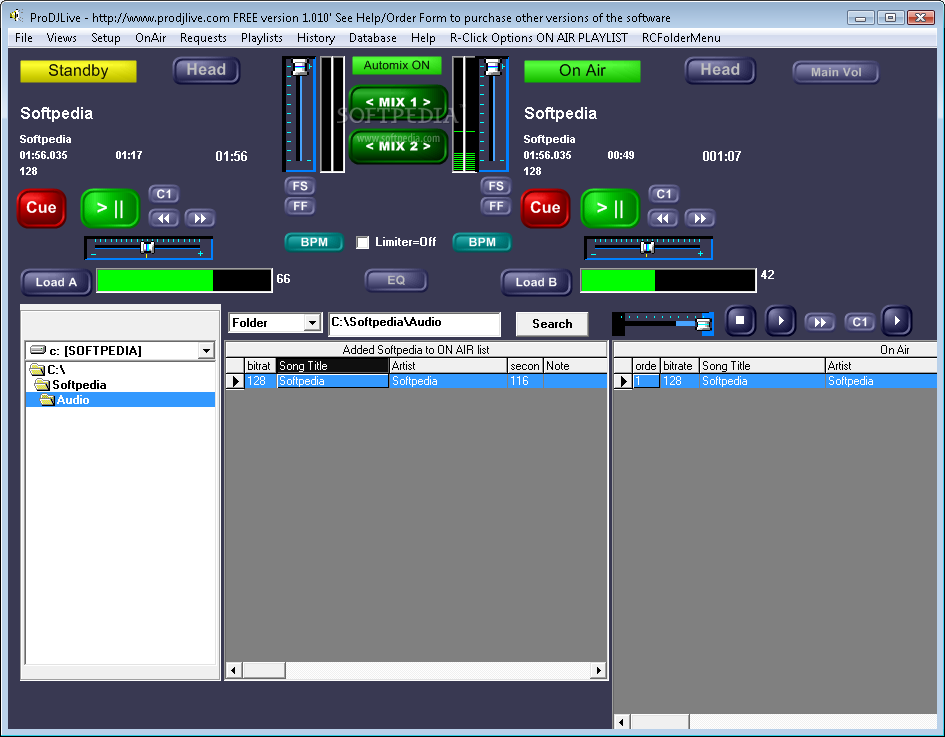
Task: Open the File menu
Action: [x=24, y=38]
